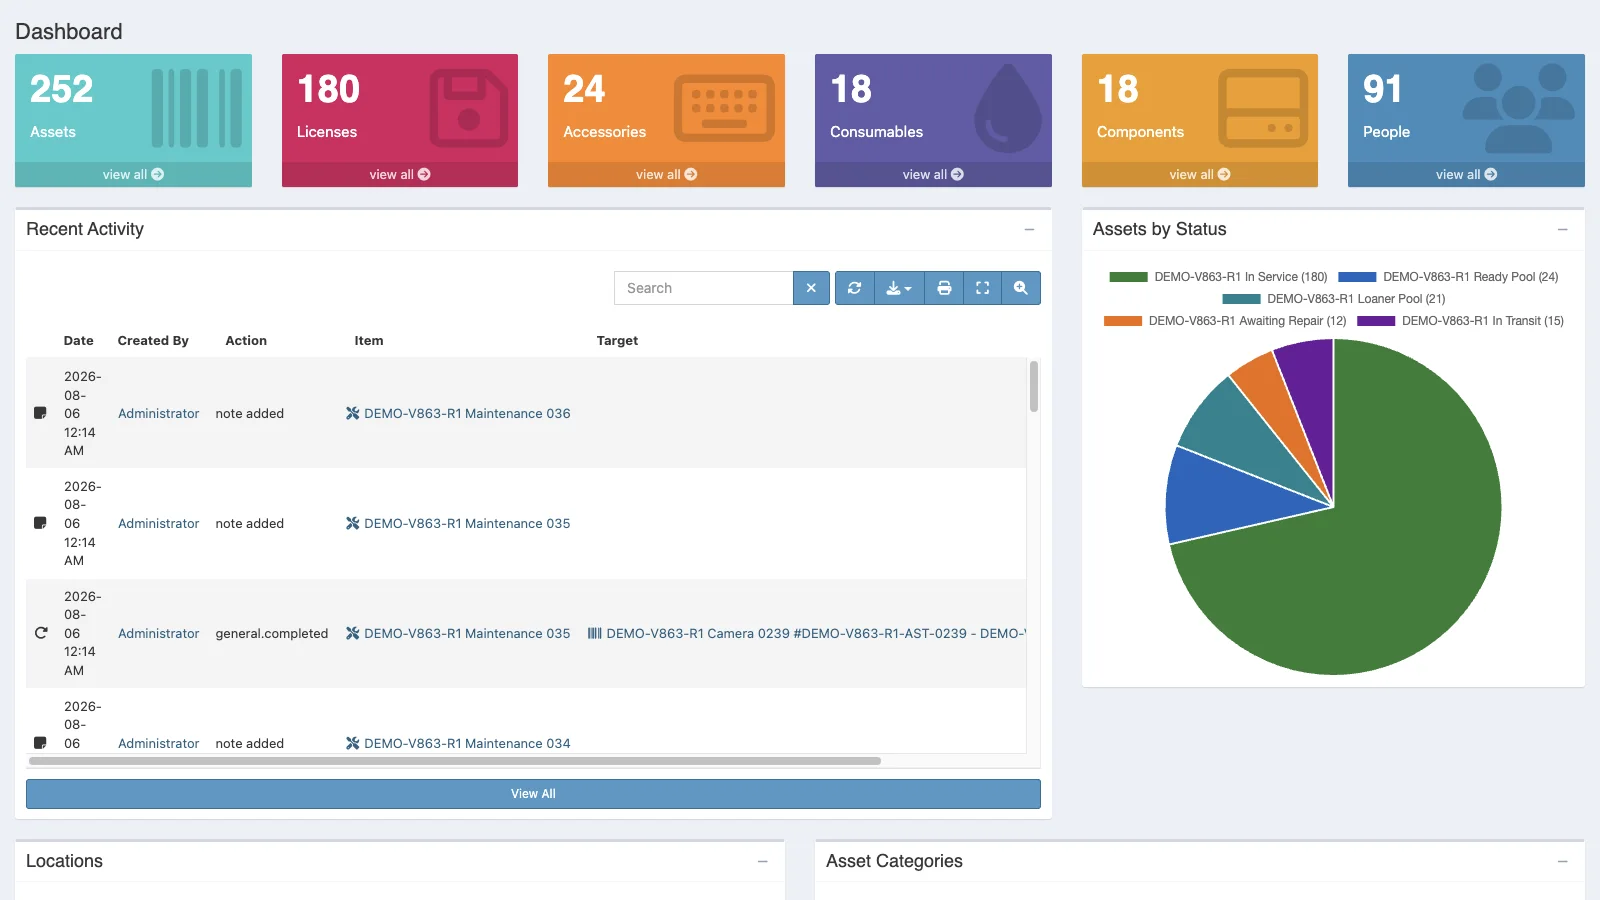
Task: Toggle the Ready Pool legend item
Action: point(1448,277)
